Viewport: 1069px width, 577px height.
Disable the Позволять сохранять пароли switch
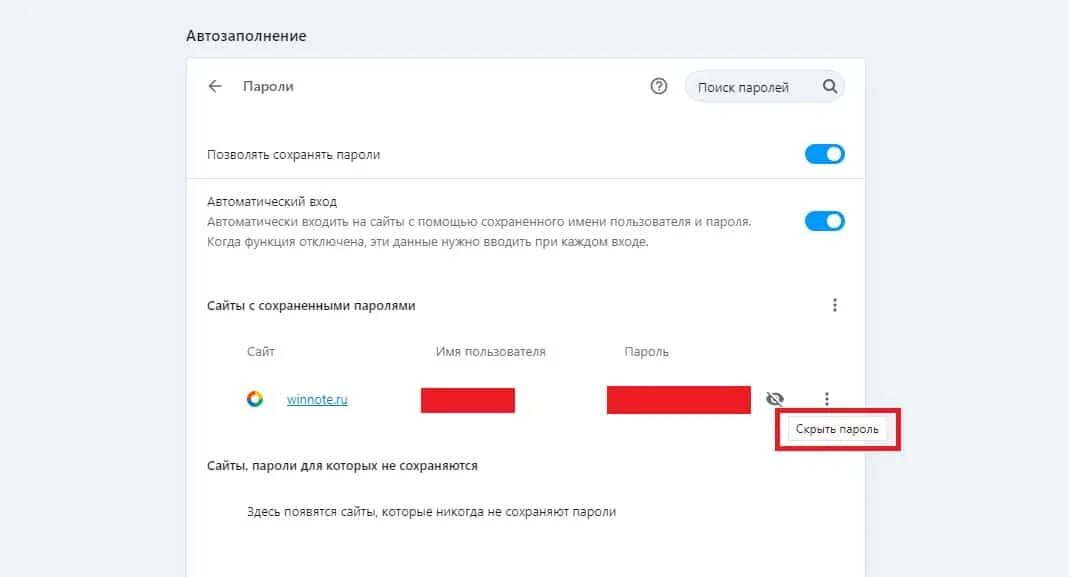[x=824, y=155]
